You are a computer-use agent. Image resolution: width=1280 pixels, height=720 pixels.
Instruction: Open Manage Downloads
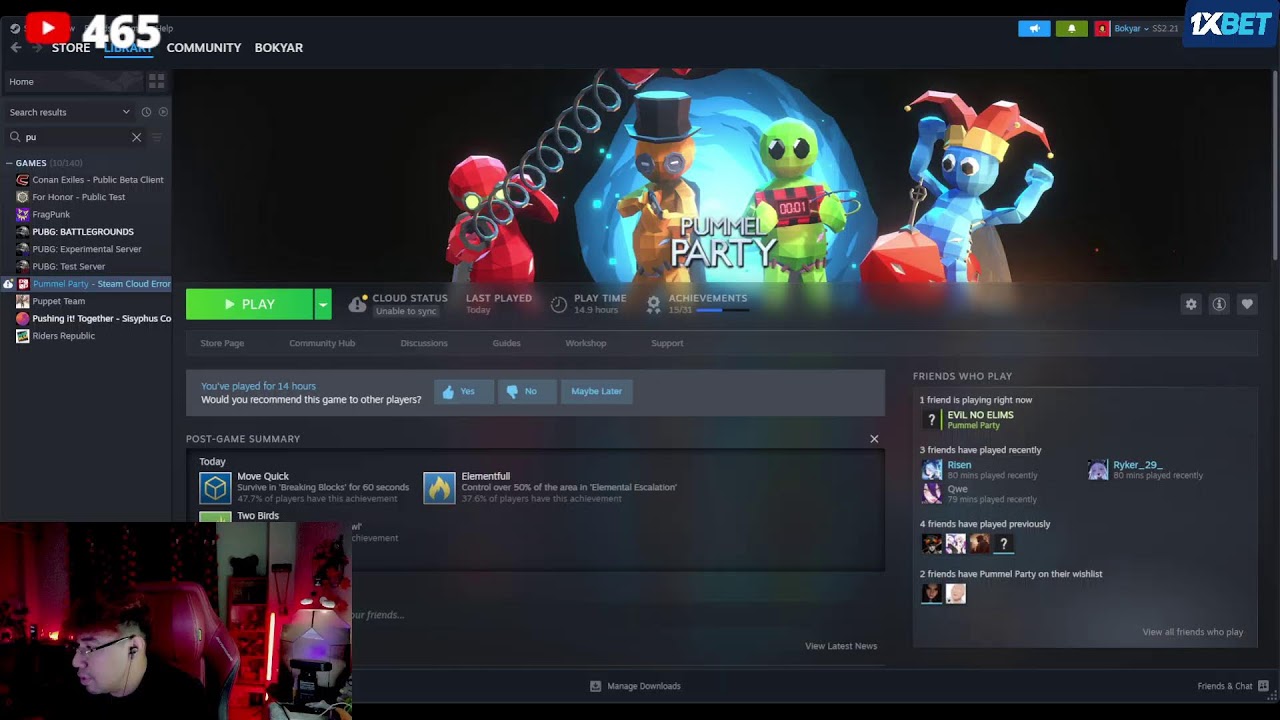tap(636, 686)
